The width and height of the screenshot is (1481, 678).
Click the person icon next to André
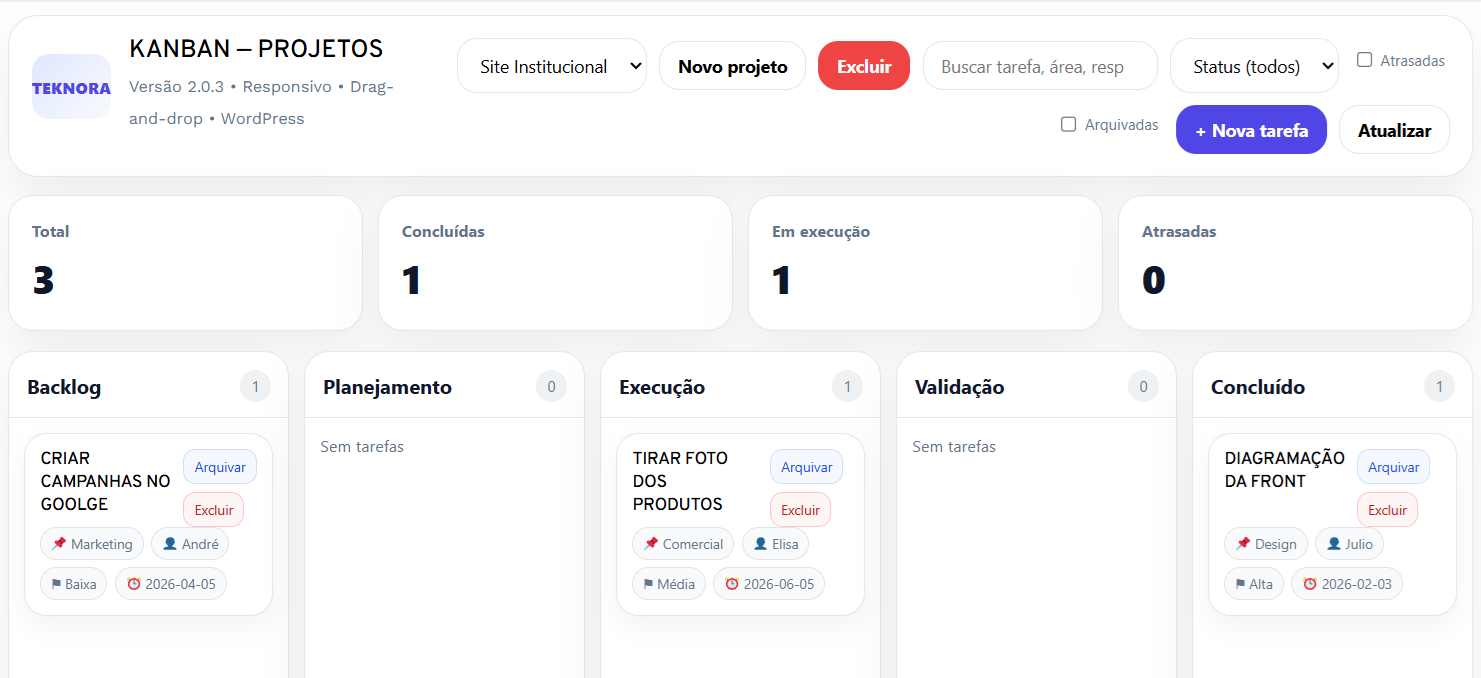point(170,543)
